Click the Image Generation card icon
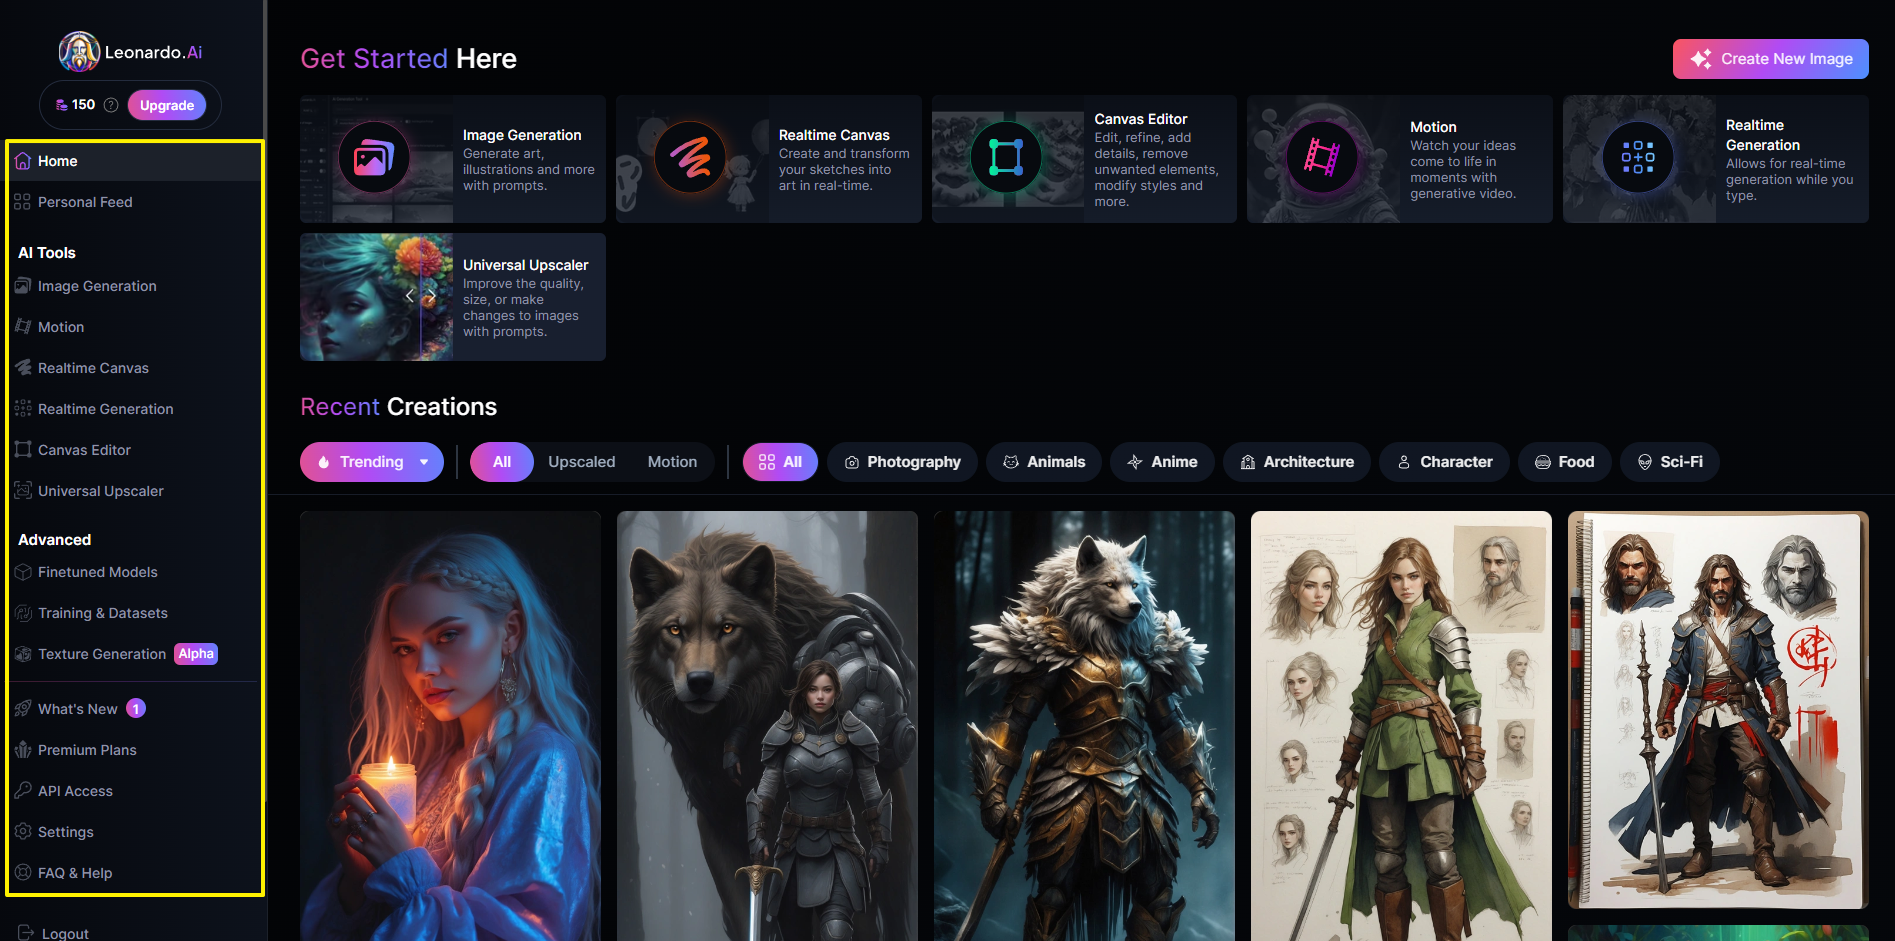Viewport: 1895px width, 941px height. [373, 158]
